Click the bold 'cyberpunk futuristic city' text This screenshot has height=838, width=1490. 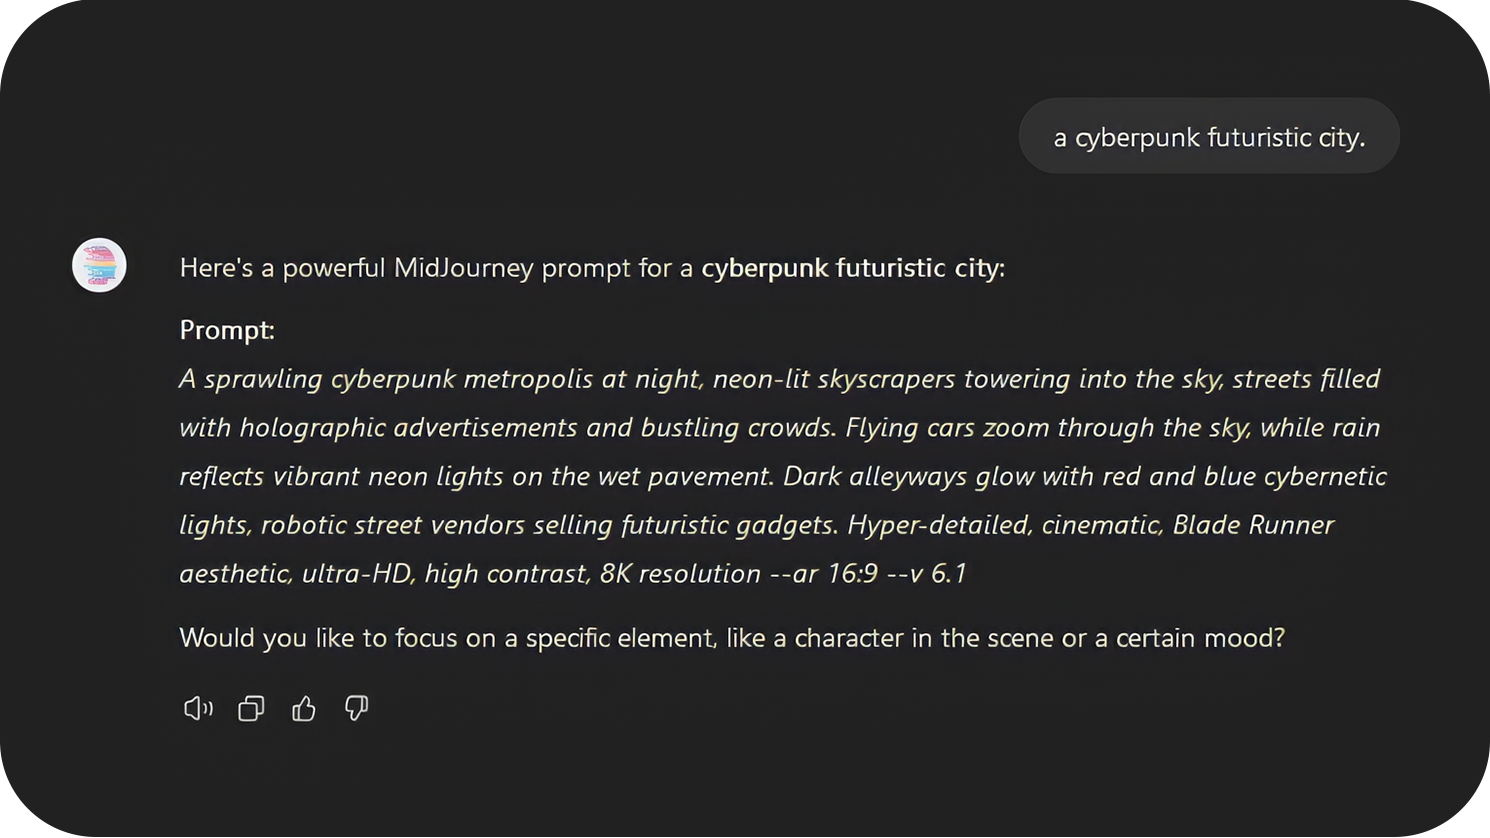tap(852, 268)
